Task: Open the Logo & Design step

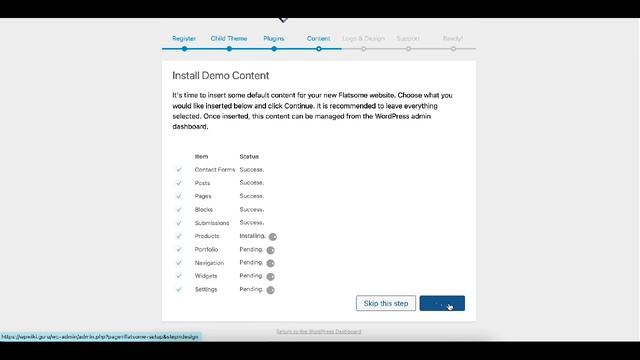Action: coord(363,38)
